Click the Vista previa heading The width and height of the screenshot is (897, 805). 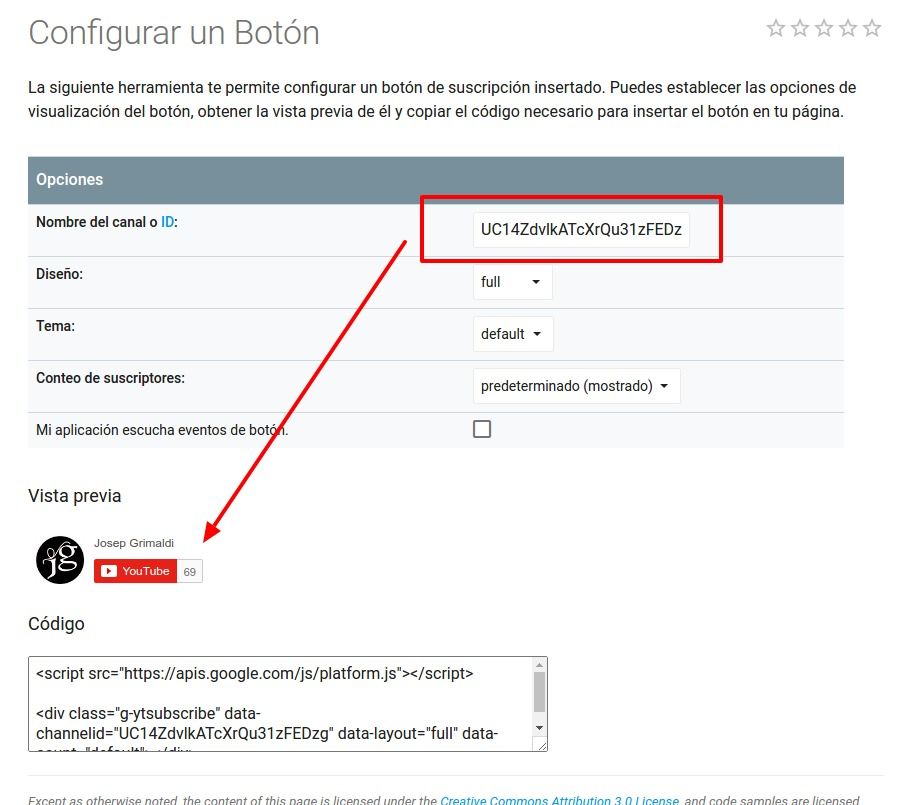click(x=74, y=495)
